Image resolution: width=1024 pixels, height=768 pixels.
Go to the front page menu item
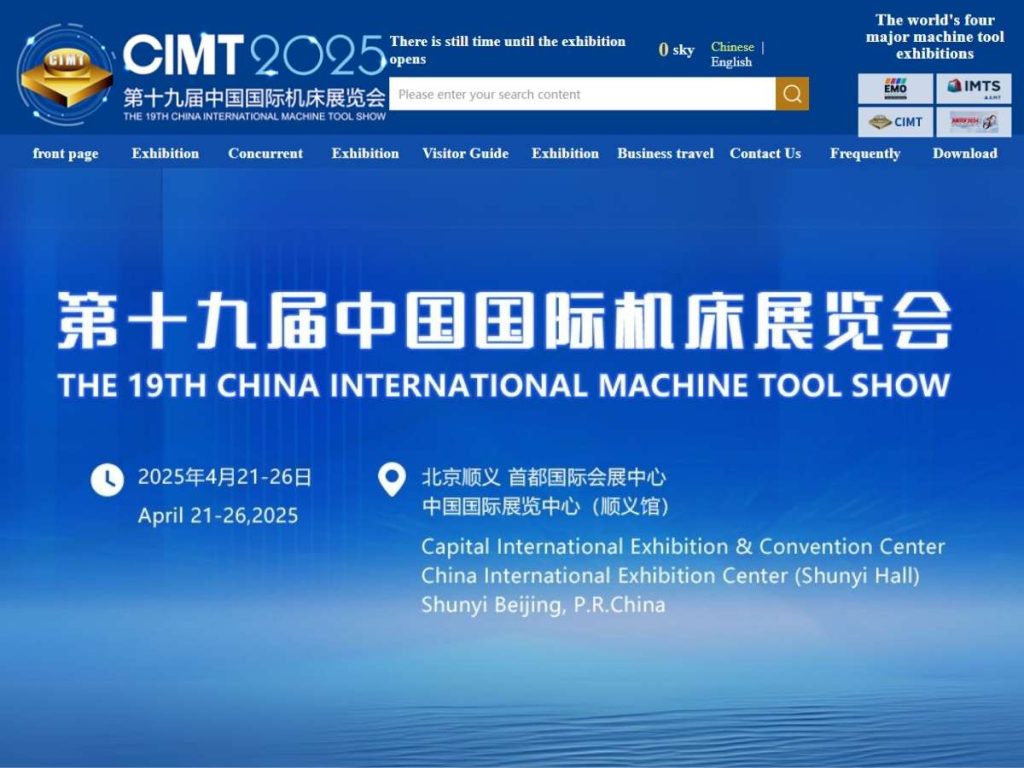65,153
